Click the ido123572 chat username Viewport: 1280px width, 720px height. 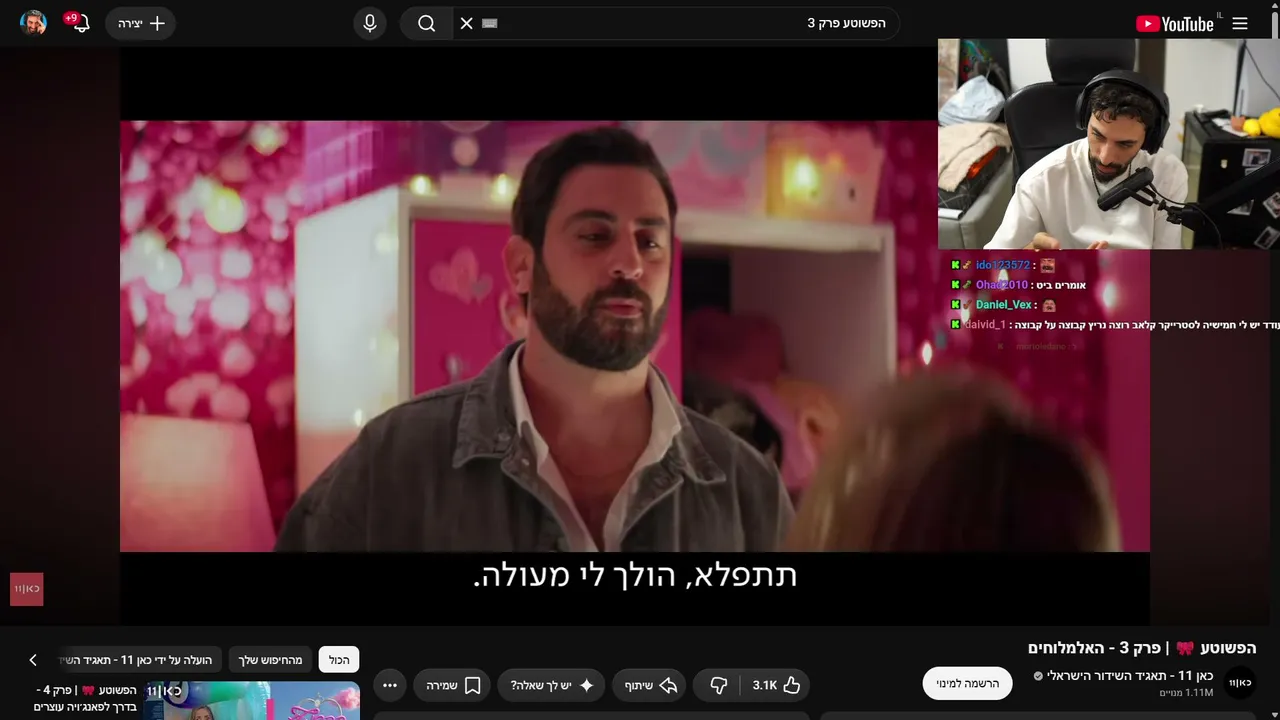click(1002, 265)
